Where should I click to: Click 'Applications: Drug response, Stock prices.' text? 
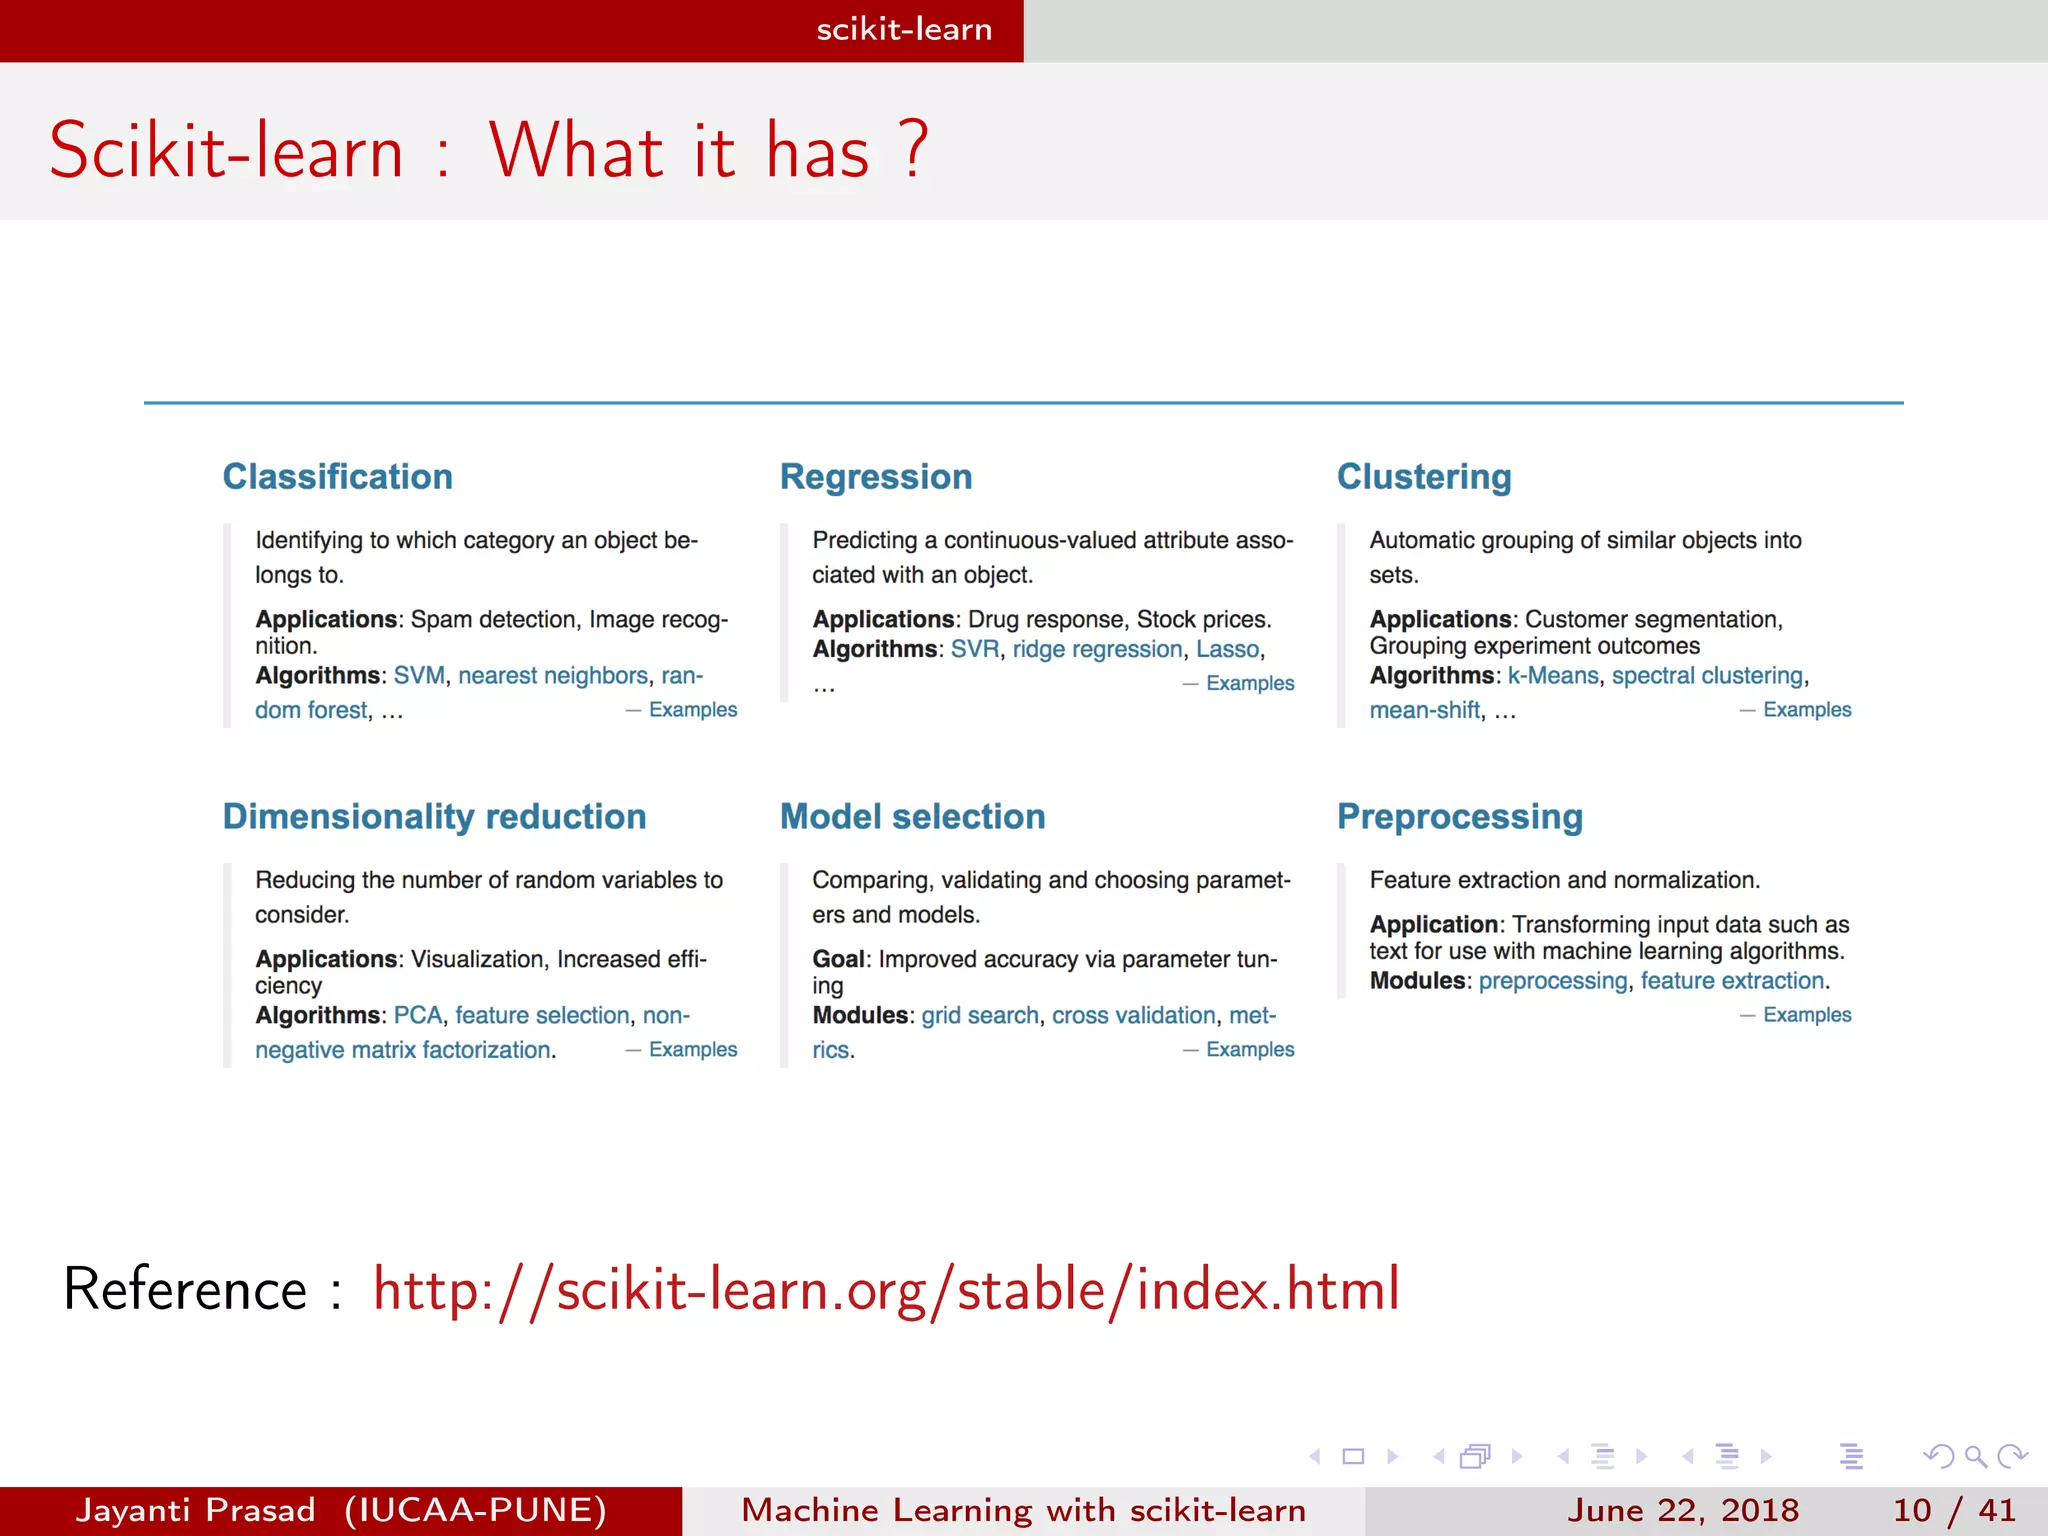[1042, 620]
